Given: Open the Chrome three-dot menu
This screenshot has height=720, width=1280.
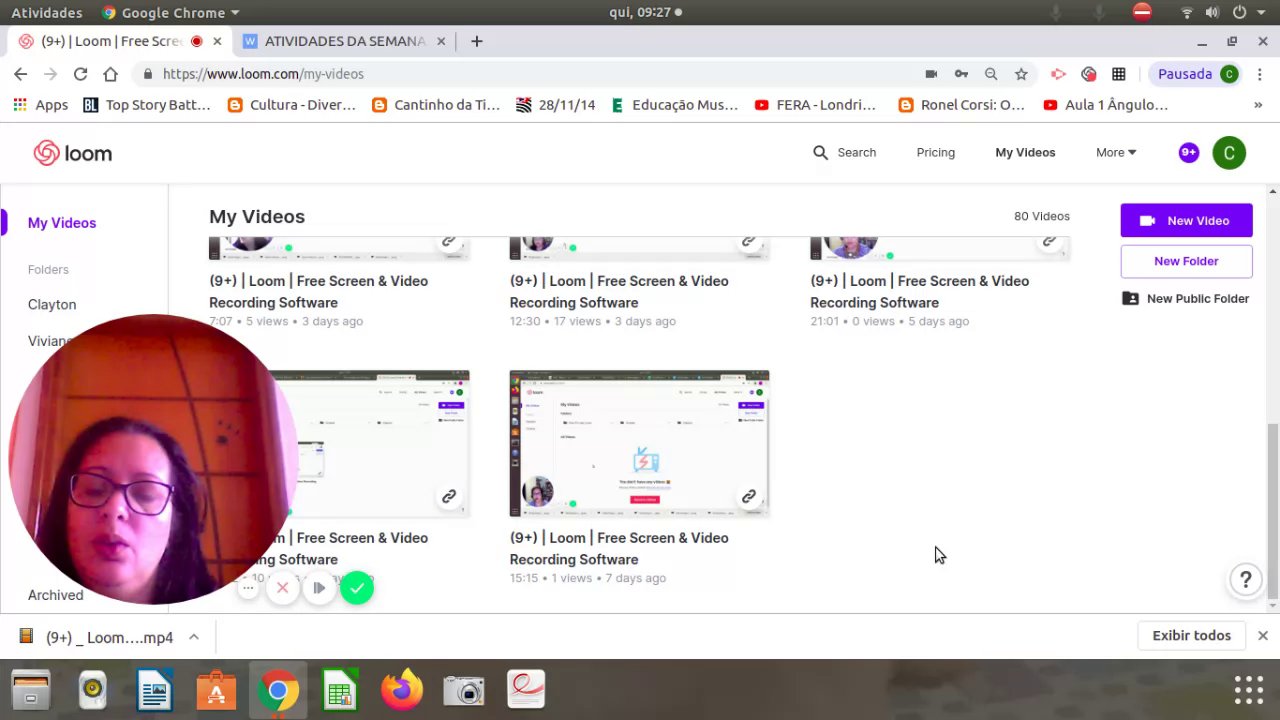Looking at the screenshot, I should pyautogui.click(x=1260, y=74).
